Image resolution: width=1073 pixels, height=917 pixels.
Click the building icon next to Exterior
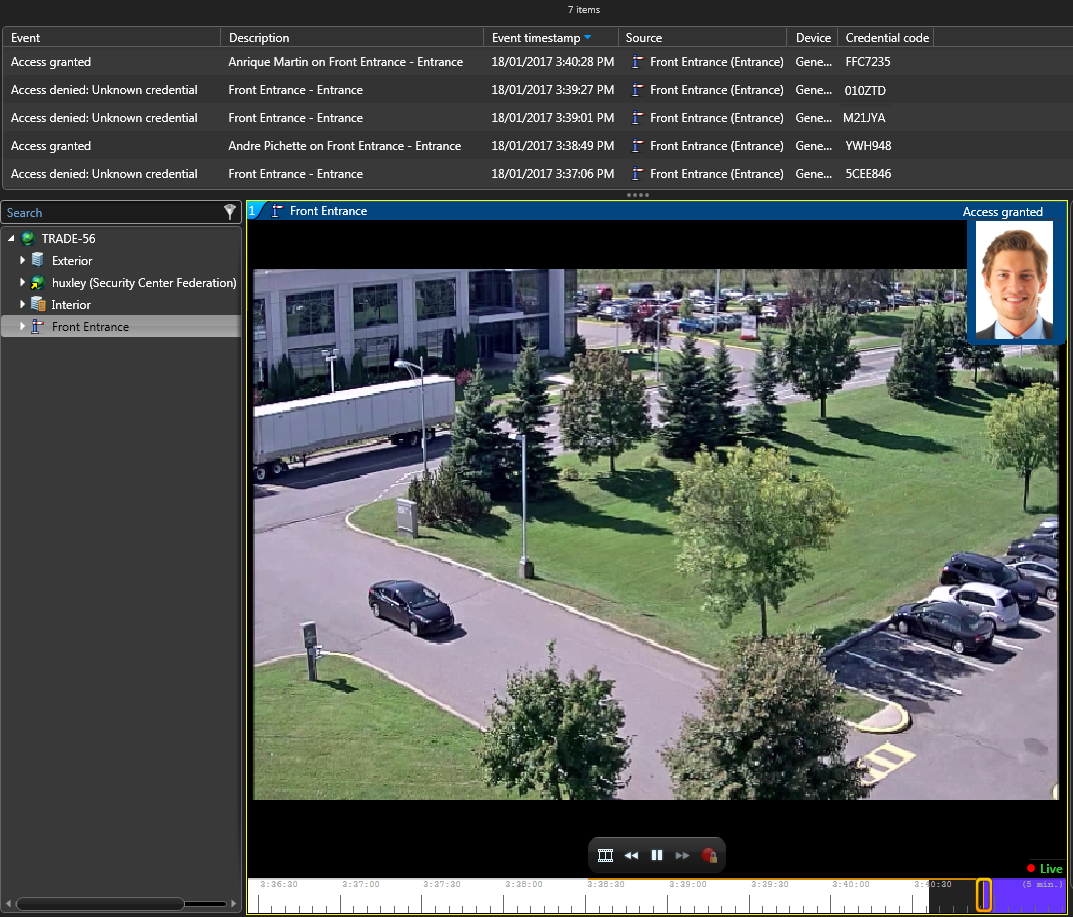pyautogui.click(x=38, y=260)
